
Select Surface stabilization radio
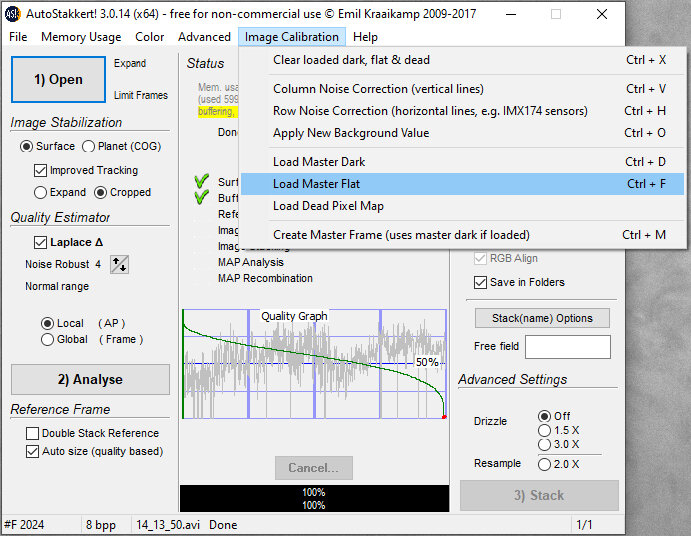click(x=26, y=146)
